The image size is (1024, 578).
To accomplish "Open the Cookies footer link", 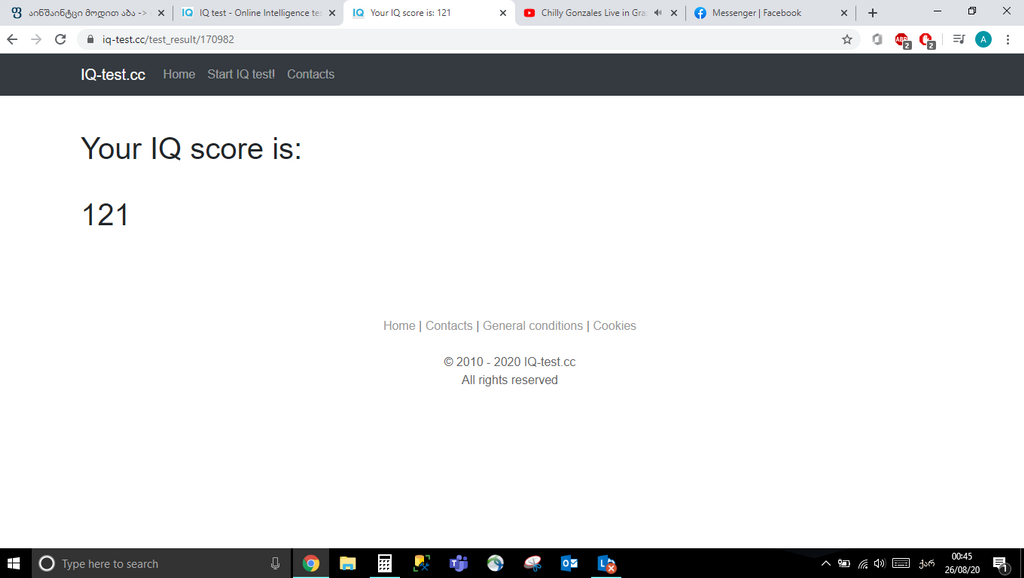I will 615,325.
